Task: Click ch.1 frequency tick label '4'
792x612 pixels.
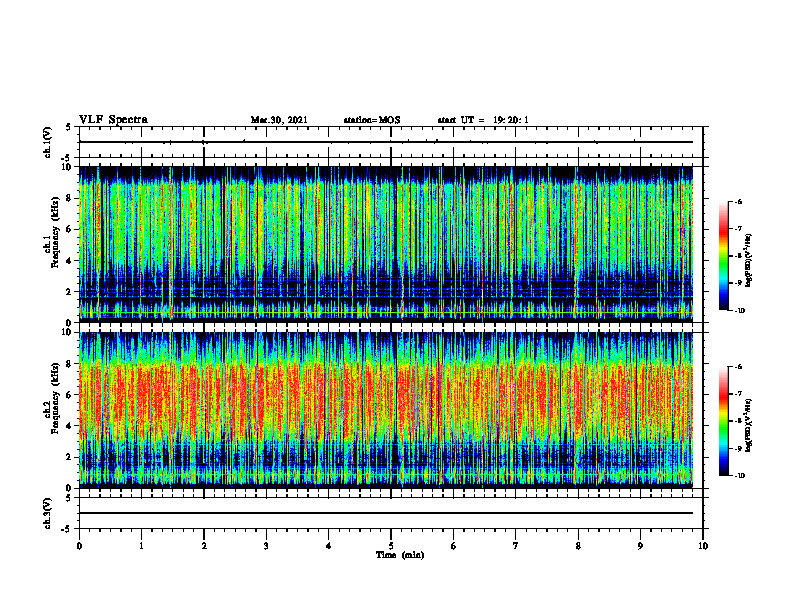Action: pos(71,261)
